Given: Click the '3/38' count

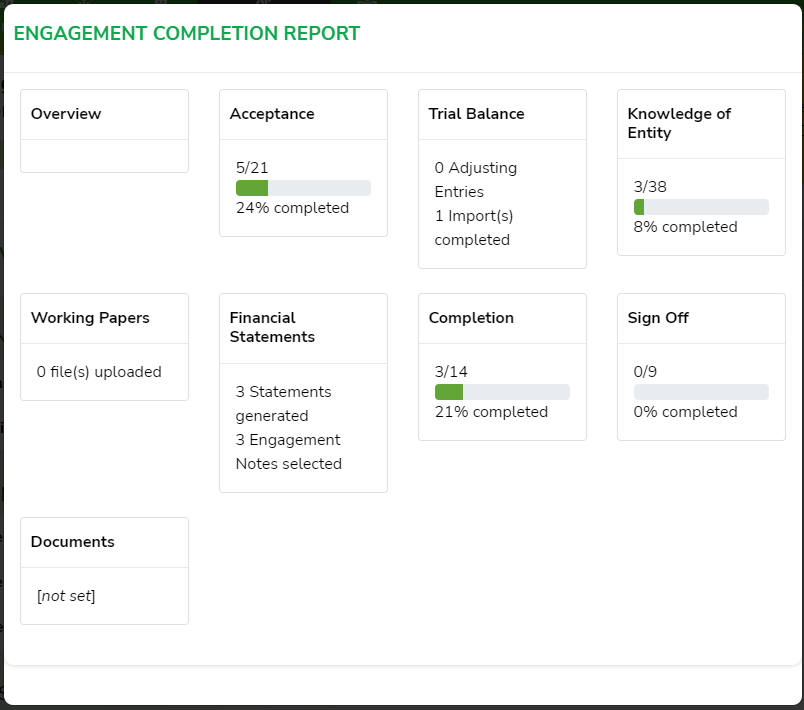Looking at the screenshot, I should (650, 187).
